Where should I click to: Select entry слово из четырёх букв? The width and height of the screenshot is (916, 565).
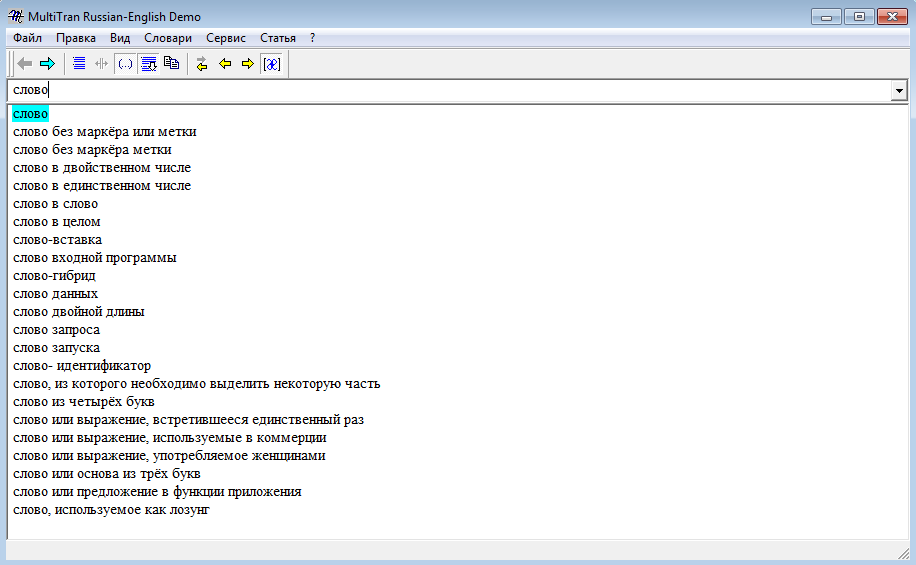(84, 401)
